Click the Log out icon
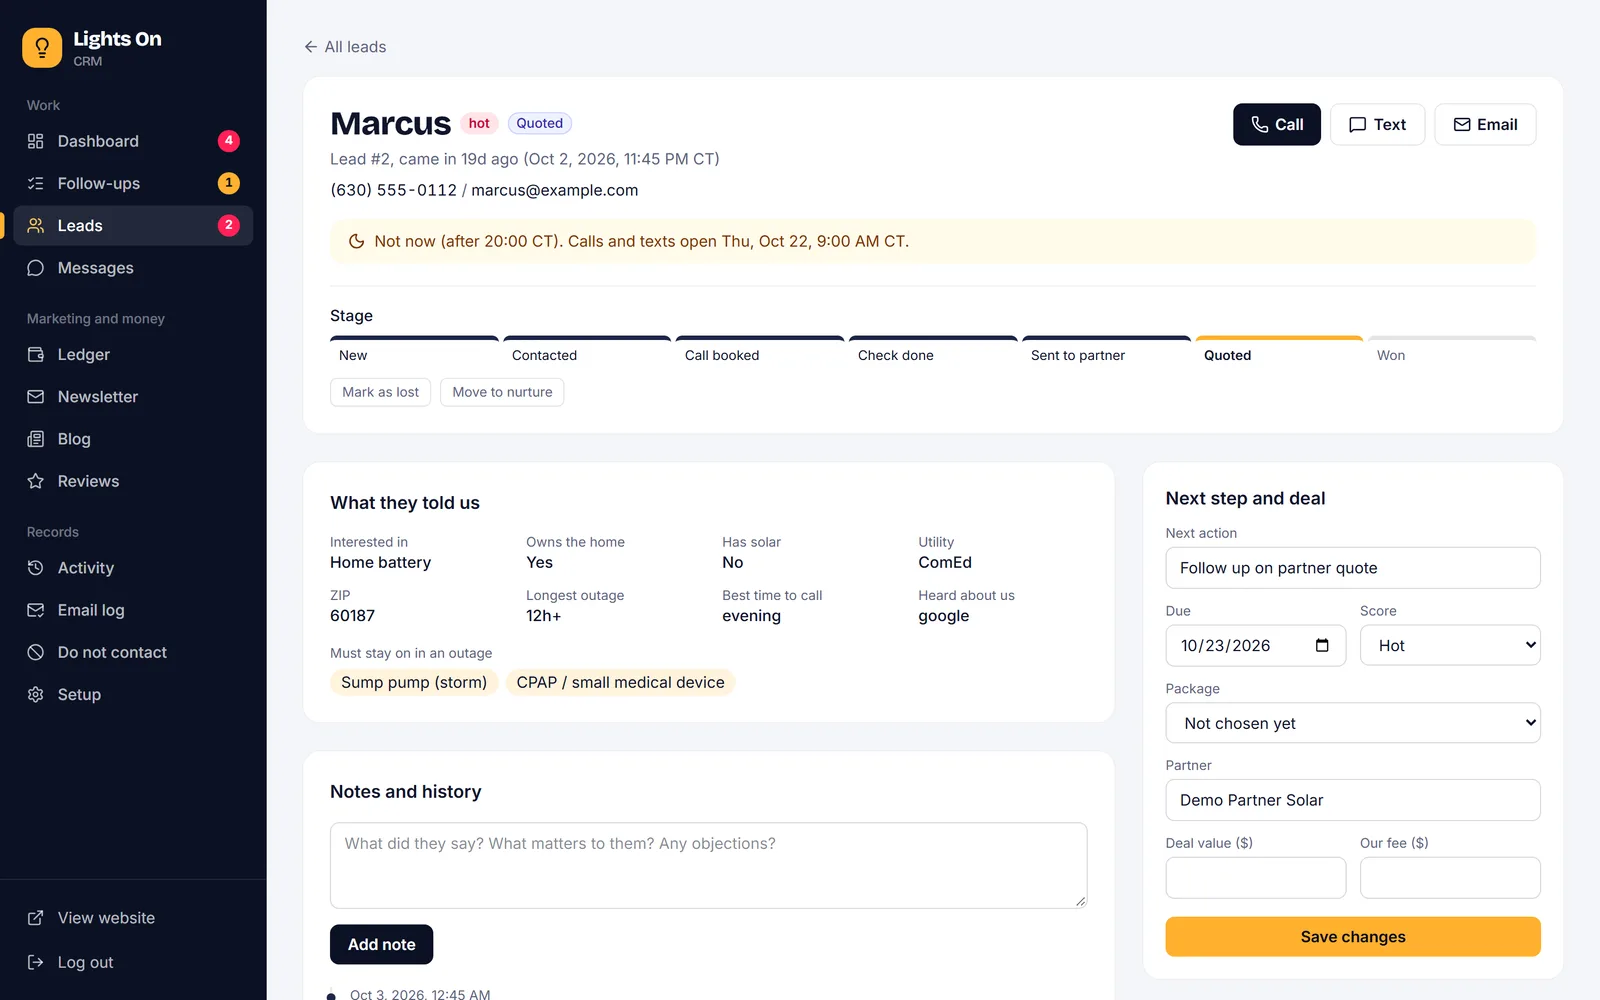This screenshot has height=1000, width=1600. pos(36,962)
